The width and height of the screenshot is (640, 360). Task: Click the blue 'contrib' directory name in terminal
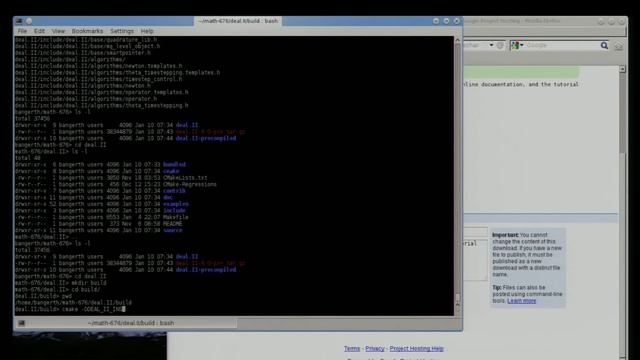coord(174,191)
